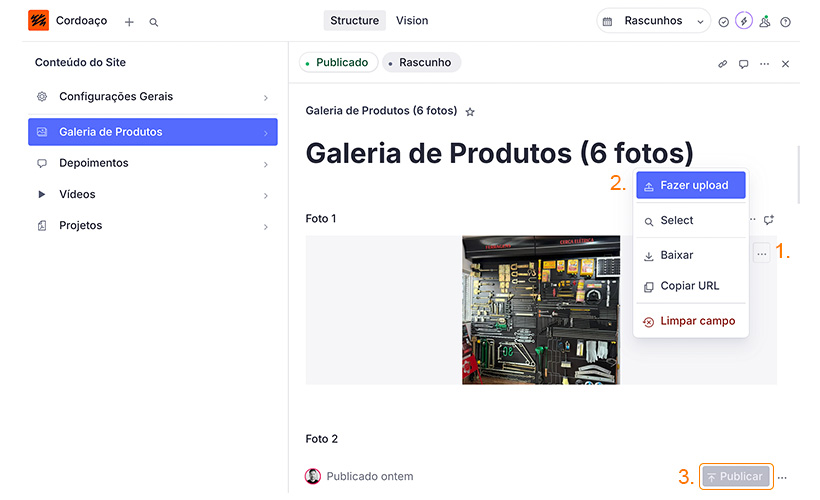Expand Depoimentos chevron
Image resolution: width=820 pixels, height=500 pixels.
(266, 165)
